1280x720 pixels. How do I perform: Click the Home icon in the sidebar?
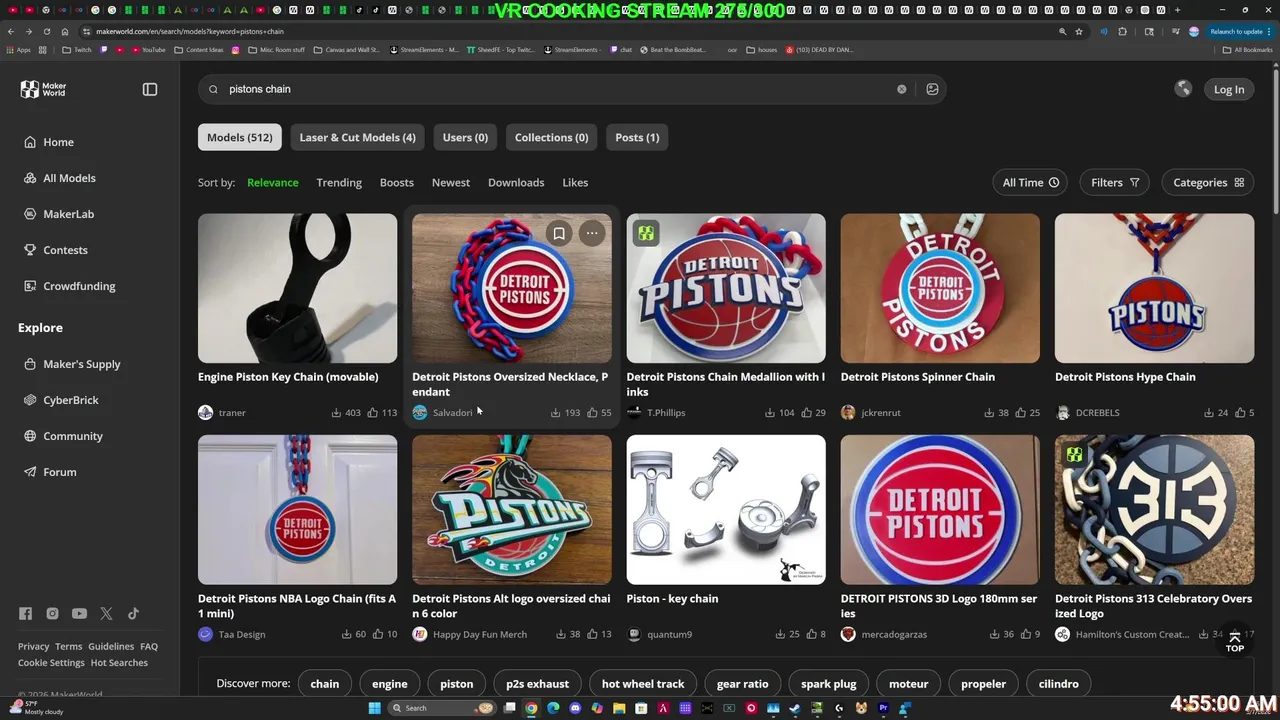30,142
